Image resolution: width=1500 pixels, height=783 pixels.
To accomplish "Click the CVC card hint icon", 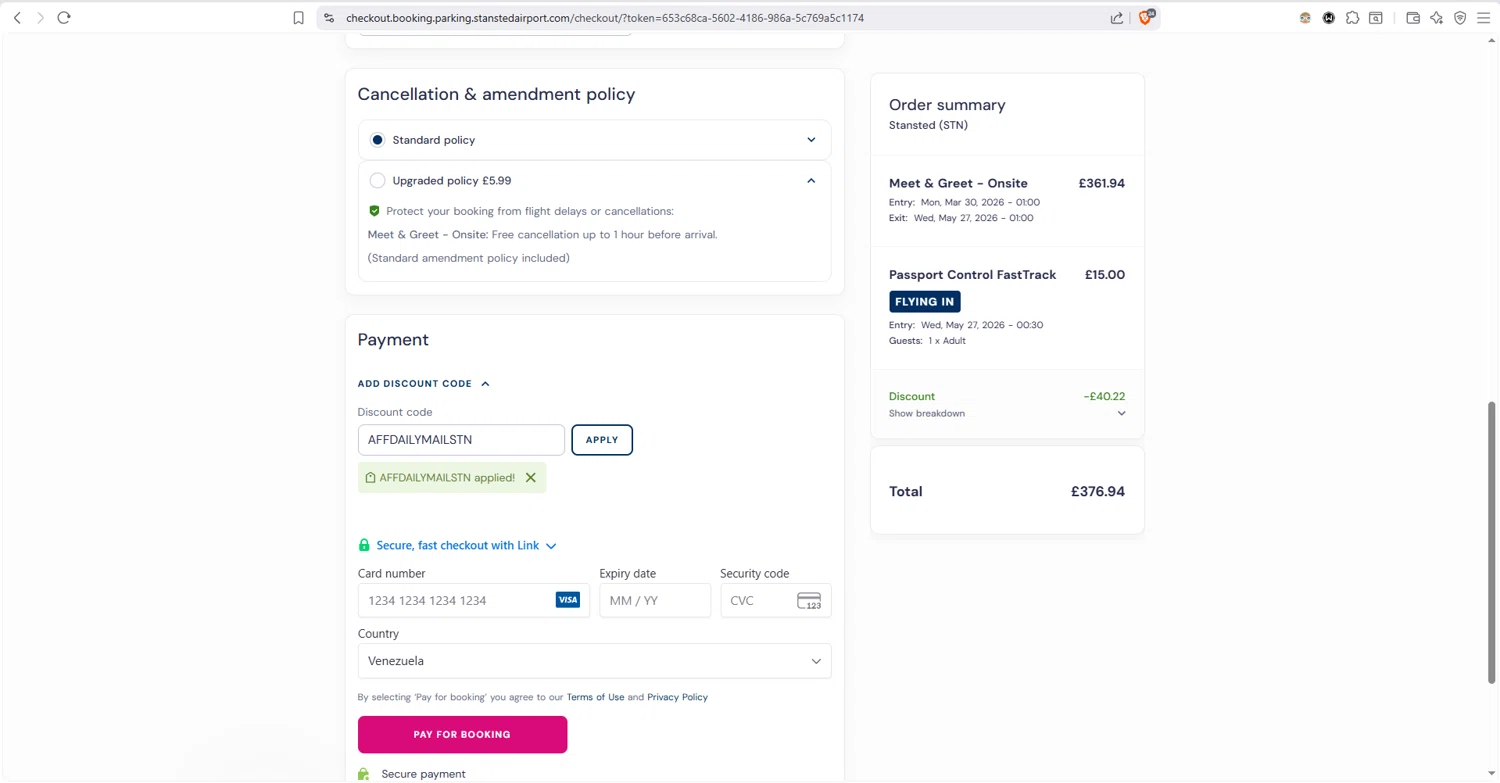I will click(x=809, y=601).
